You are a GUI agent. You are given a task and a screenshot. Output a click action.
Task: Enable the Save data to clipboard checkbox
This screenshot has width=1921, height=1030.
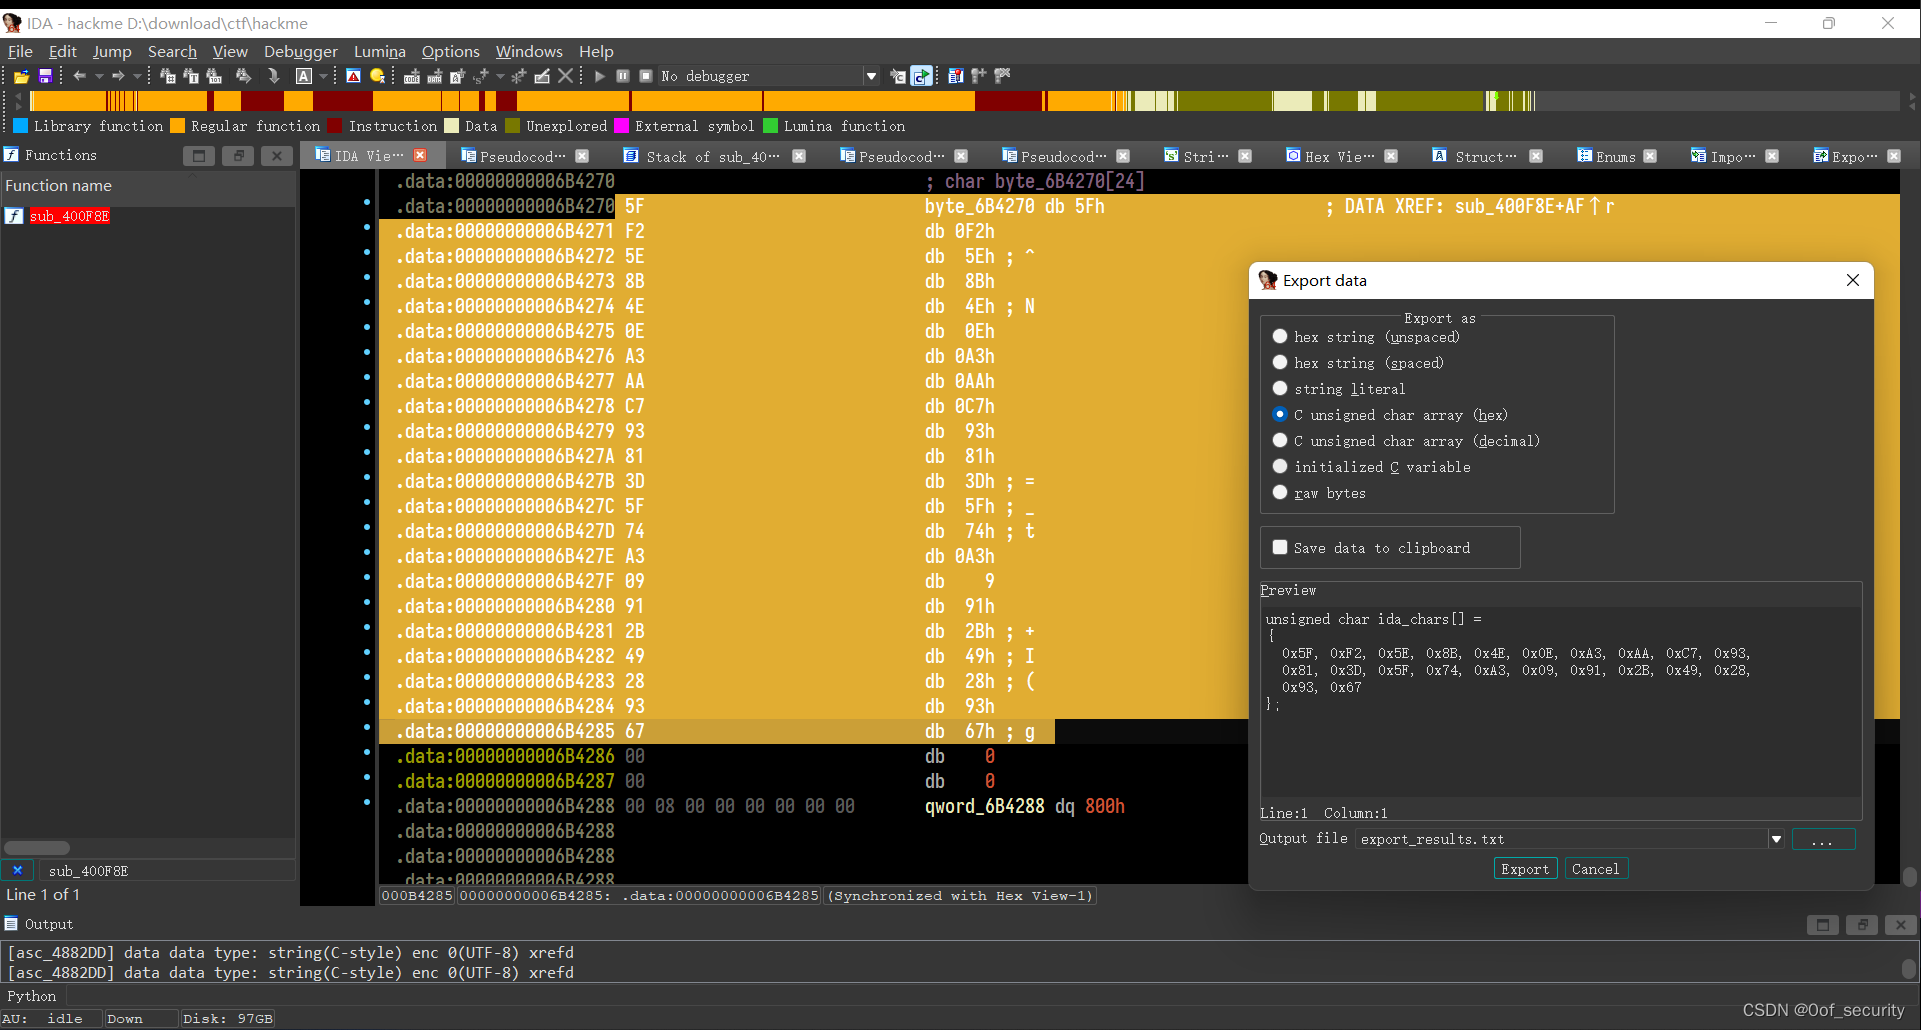[1280, 547]
